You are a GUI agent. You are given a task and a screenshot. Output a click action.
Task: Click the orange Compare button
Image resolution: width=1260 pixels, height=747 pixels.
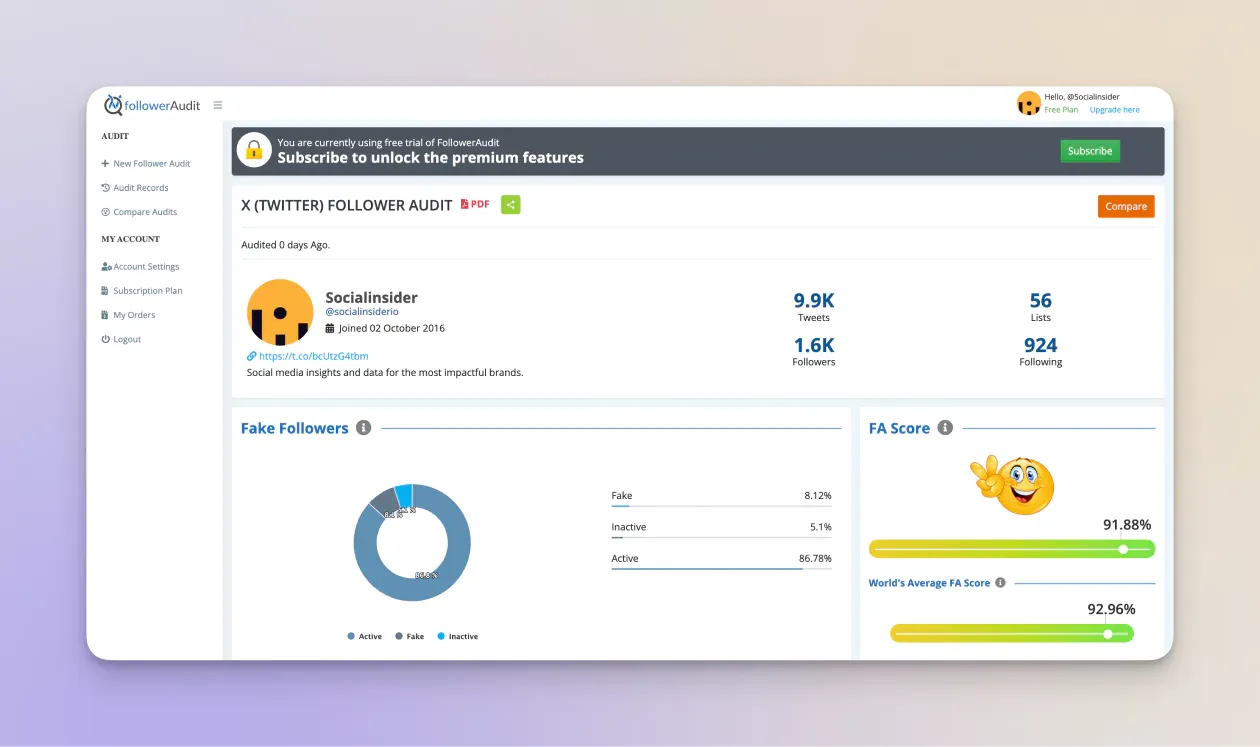[x=1126, y=206]
